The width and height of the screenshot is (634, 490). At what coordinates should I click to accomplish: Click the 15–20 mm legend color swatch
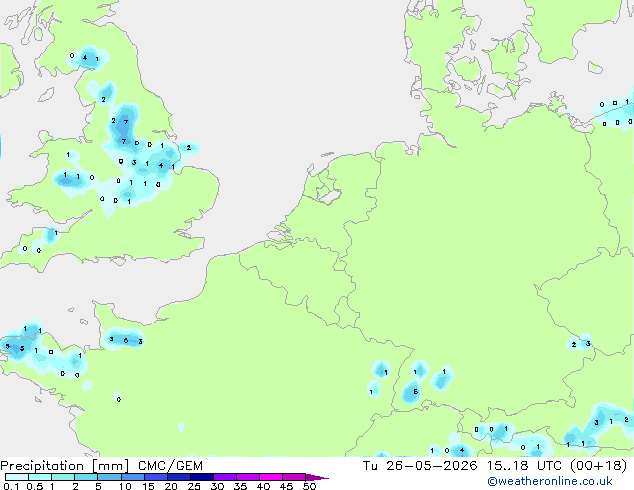155,477
